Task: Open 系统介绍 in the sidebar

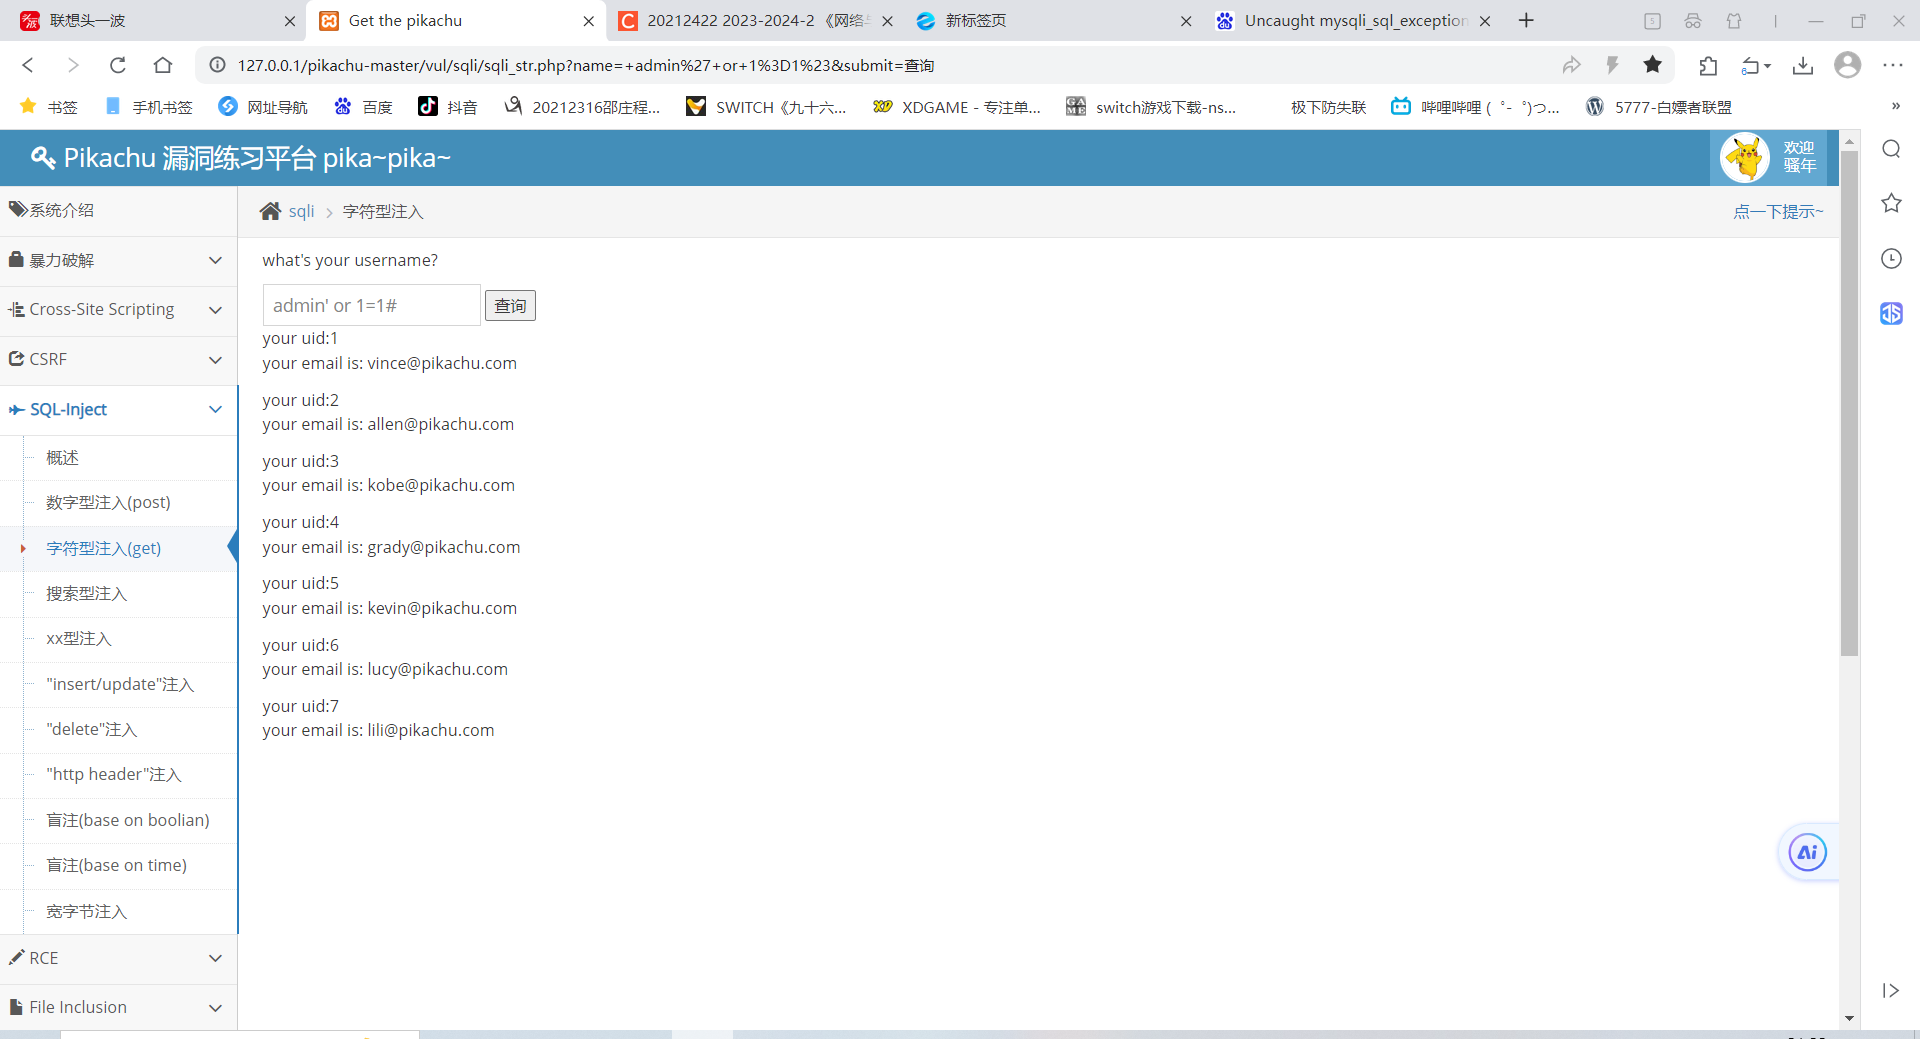Action: pos(118,210)
